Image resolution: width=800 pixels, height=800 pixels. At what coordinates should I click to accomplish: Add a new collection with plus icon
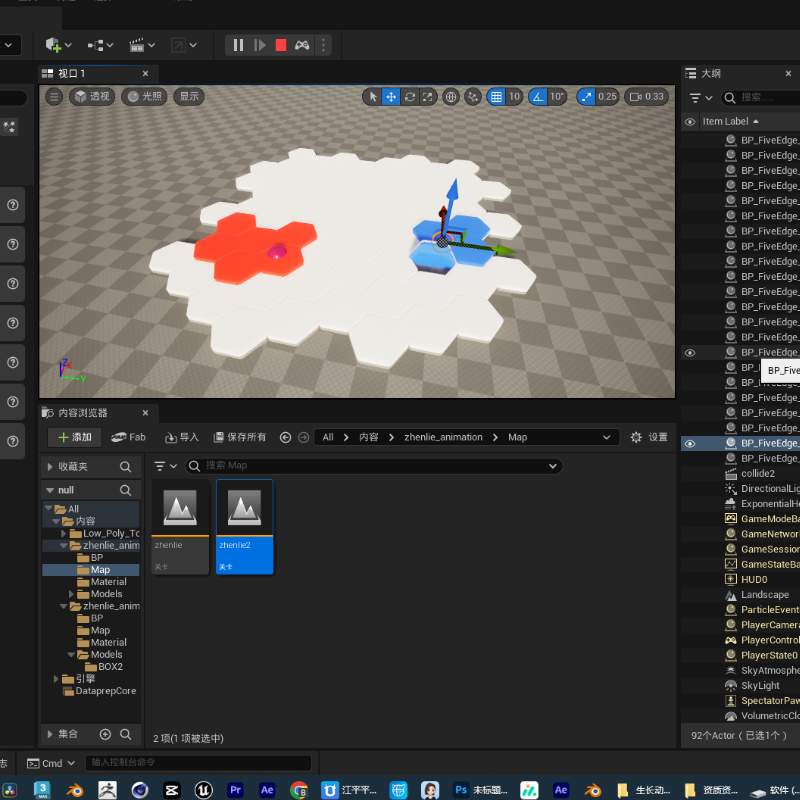click(x=105, y=734)
